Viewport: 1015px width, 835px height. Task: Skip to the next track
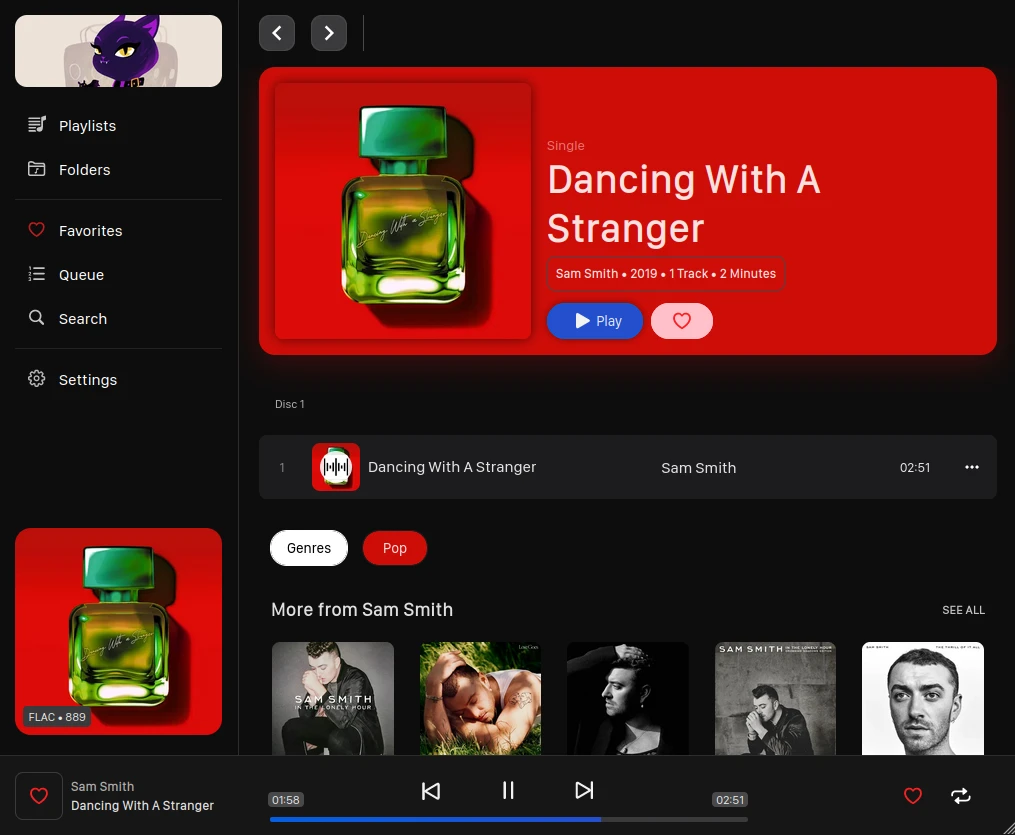(585, 790)
